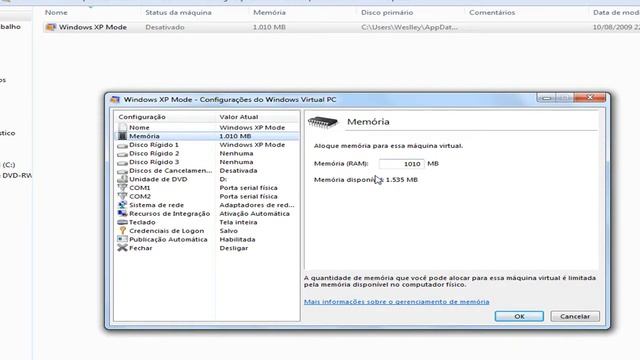Viewport: 640px width, 360px height.
Task: Click the COM1 serial port icon
Action: pyautogui.click(x=122, y=188)
